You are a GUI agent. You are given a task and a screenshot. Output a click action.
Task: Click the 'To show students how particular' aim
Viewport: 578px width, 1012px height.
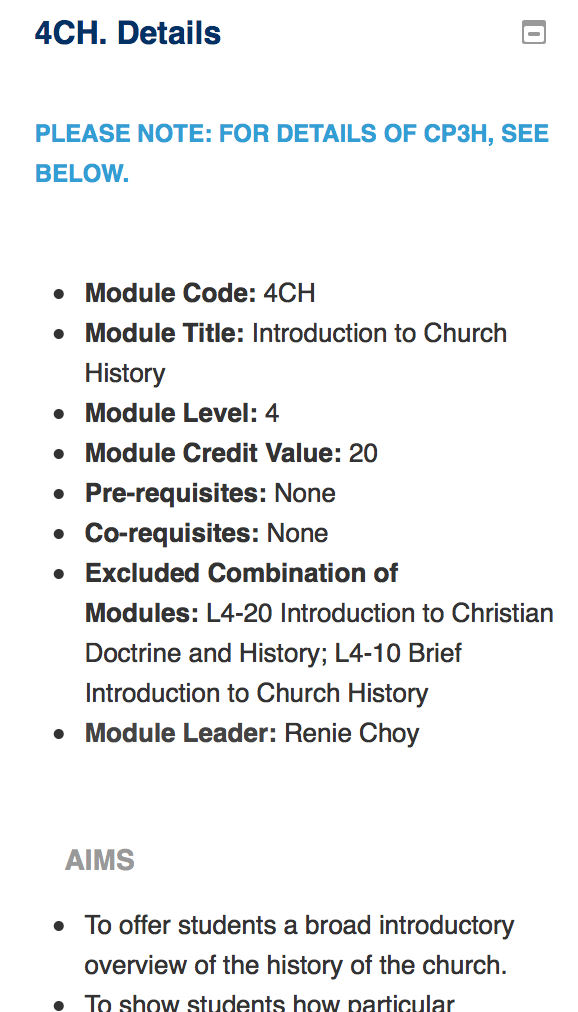pos(270,1002)
